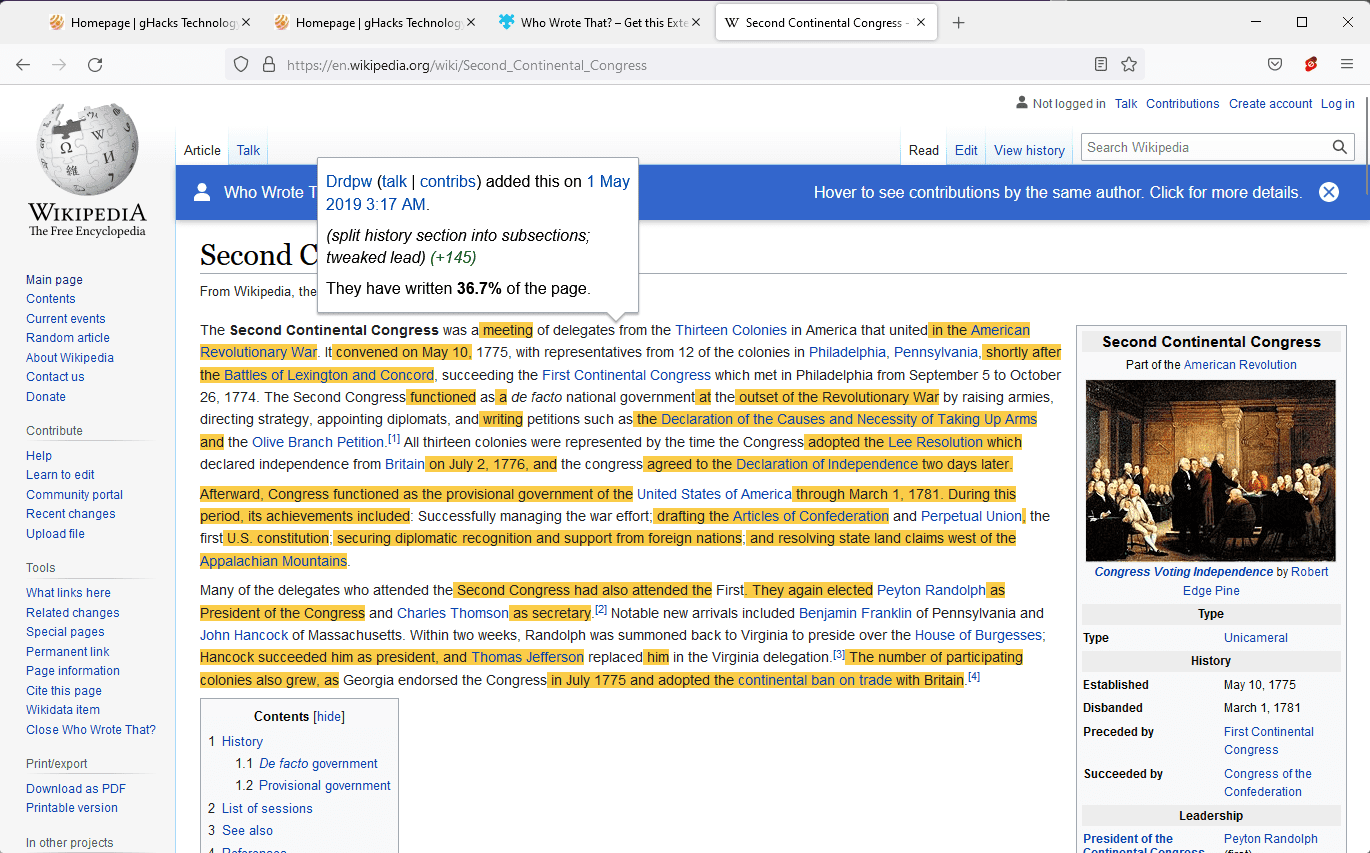The image size is (1370, 853).
Task: Navigate back with the back arrow
Action: 22,63
